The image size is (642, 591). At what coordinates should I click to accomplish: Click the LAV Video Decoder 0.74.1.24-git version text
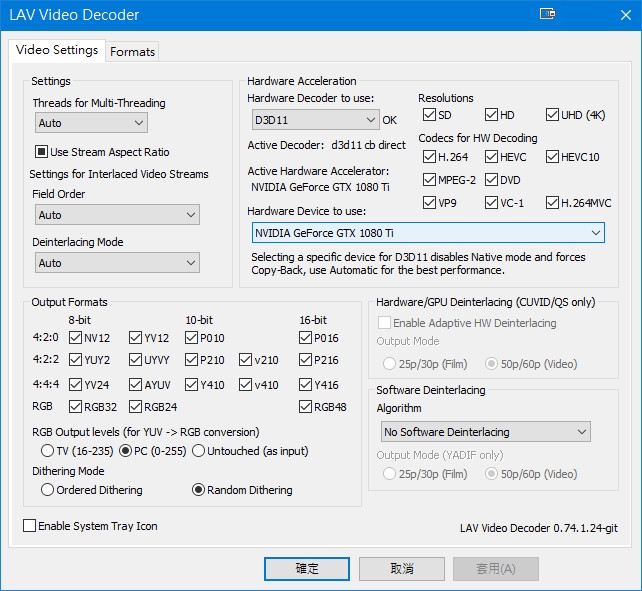click(539, 528)
